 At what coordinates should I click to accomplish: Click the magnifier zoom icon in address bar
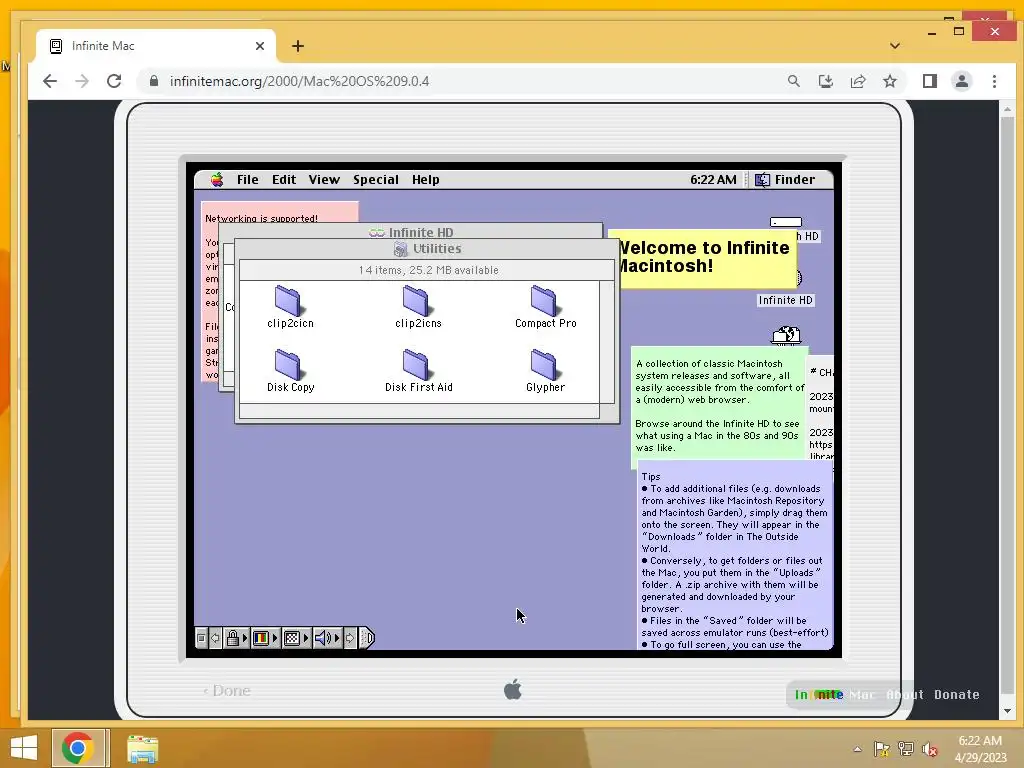793,81
